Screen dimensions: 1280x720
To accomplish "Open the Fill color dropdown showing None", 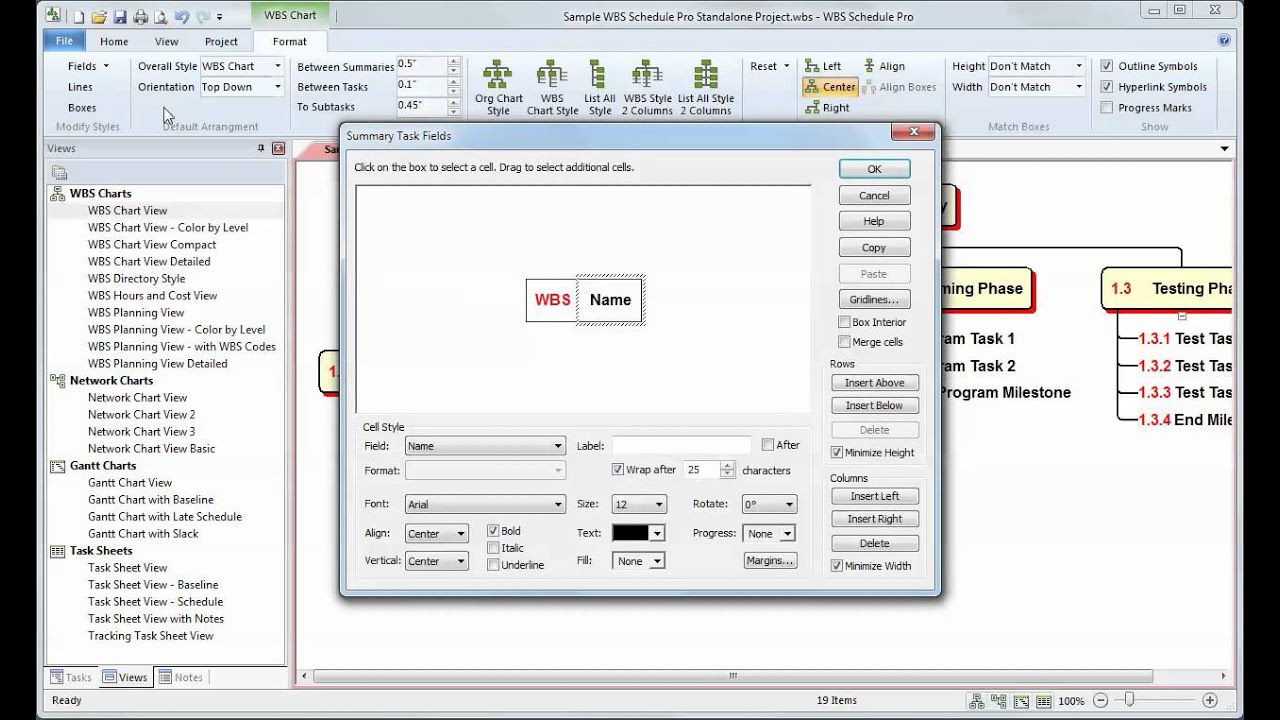I will pyautogui.click(x=639, y=561).
